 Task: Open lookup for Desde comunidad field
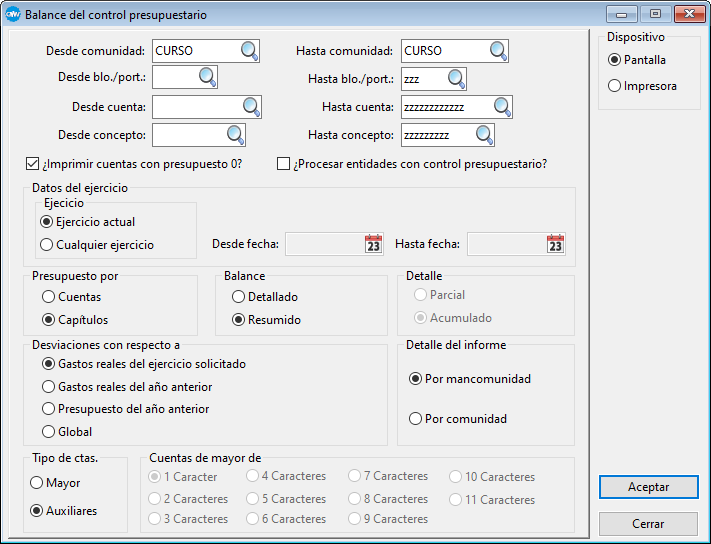coord(248,51)
